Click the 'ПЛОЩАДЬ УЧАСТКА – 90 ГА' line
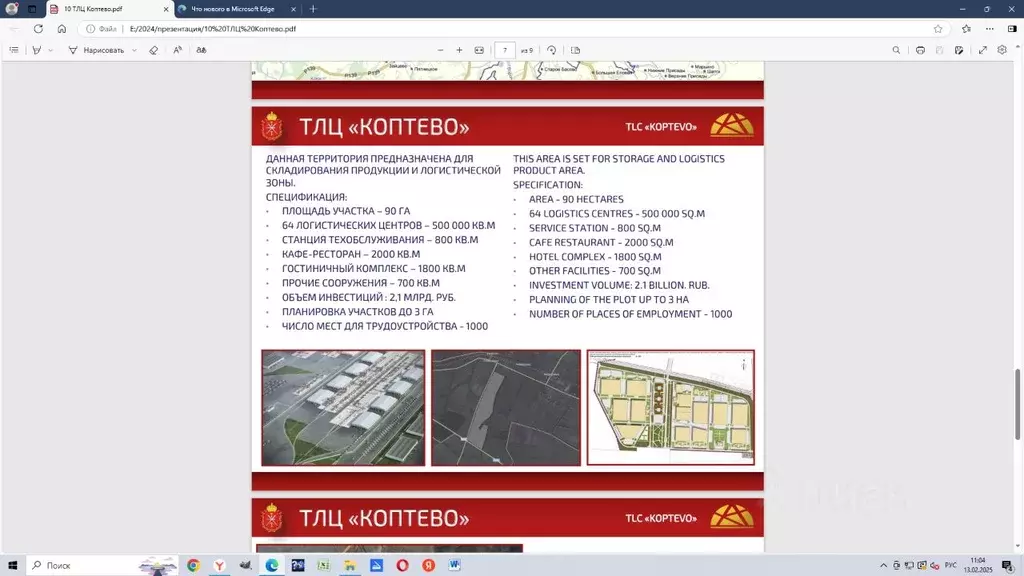The width and height of the screenshot is (1024, 576). (x=345, y=211)
